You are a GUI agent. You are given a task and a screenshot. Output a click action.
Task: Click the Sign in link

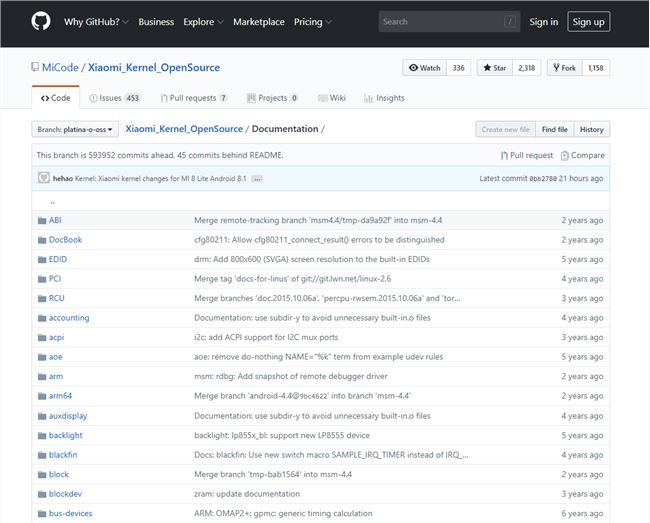[x=543, y=22]
